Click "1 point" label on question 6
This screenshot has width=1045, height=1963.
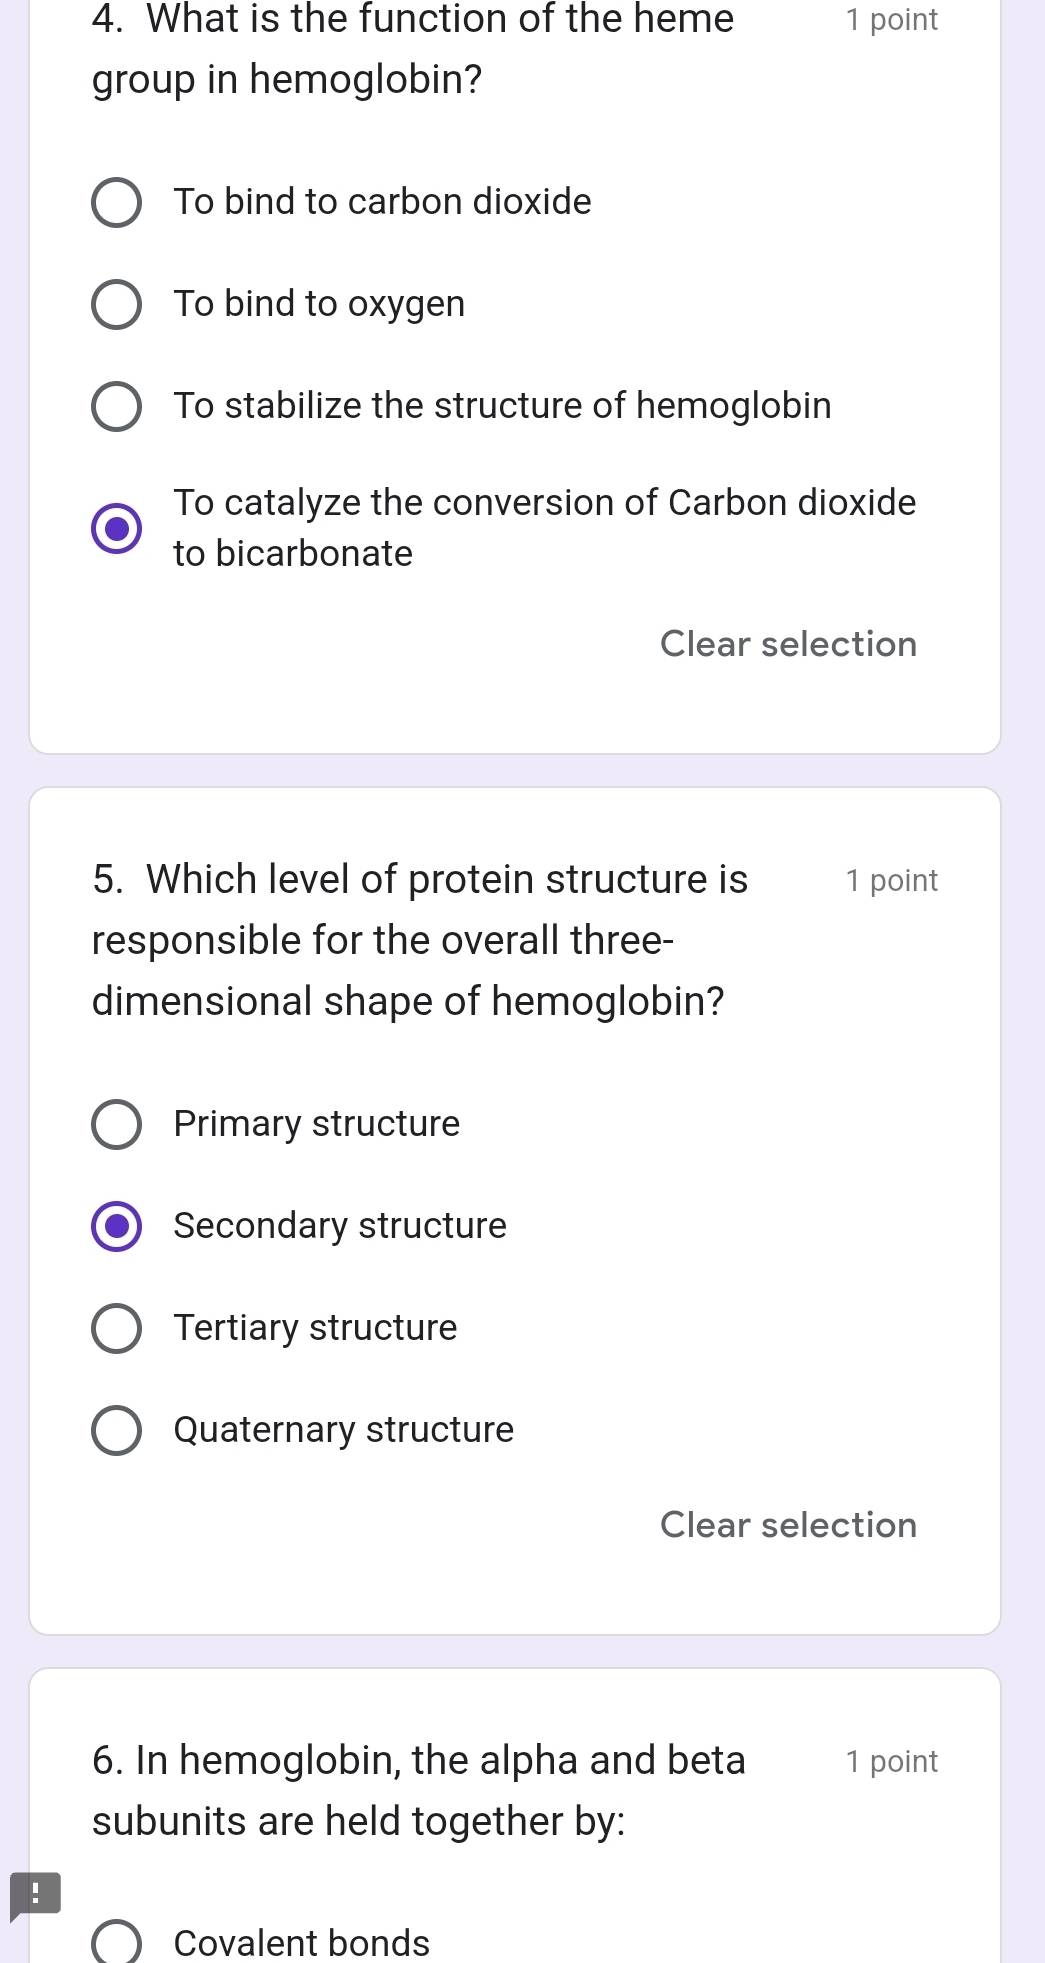pos(891,1762)
